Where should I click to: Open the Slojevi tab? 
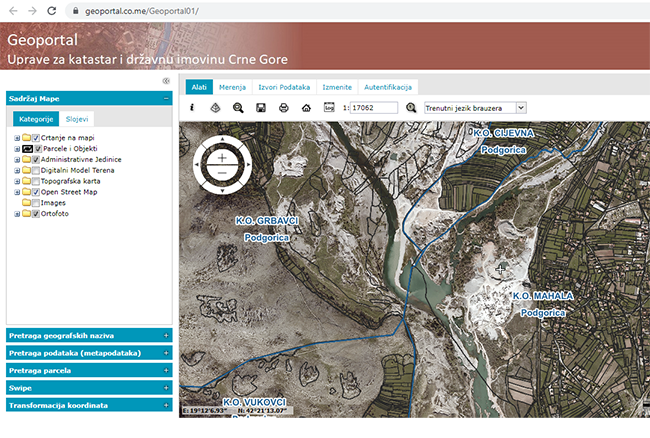tap(79, 118)
